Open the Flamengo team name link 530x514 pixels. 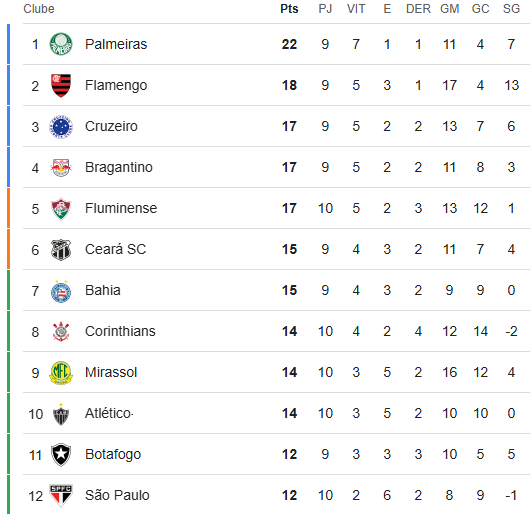[116, 85]
